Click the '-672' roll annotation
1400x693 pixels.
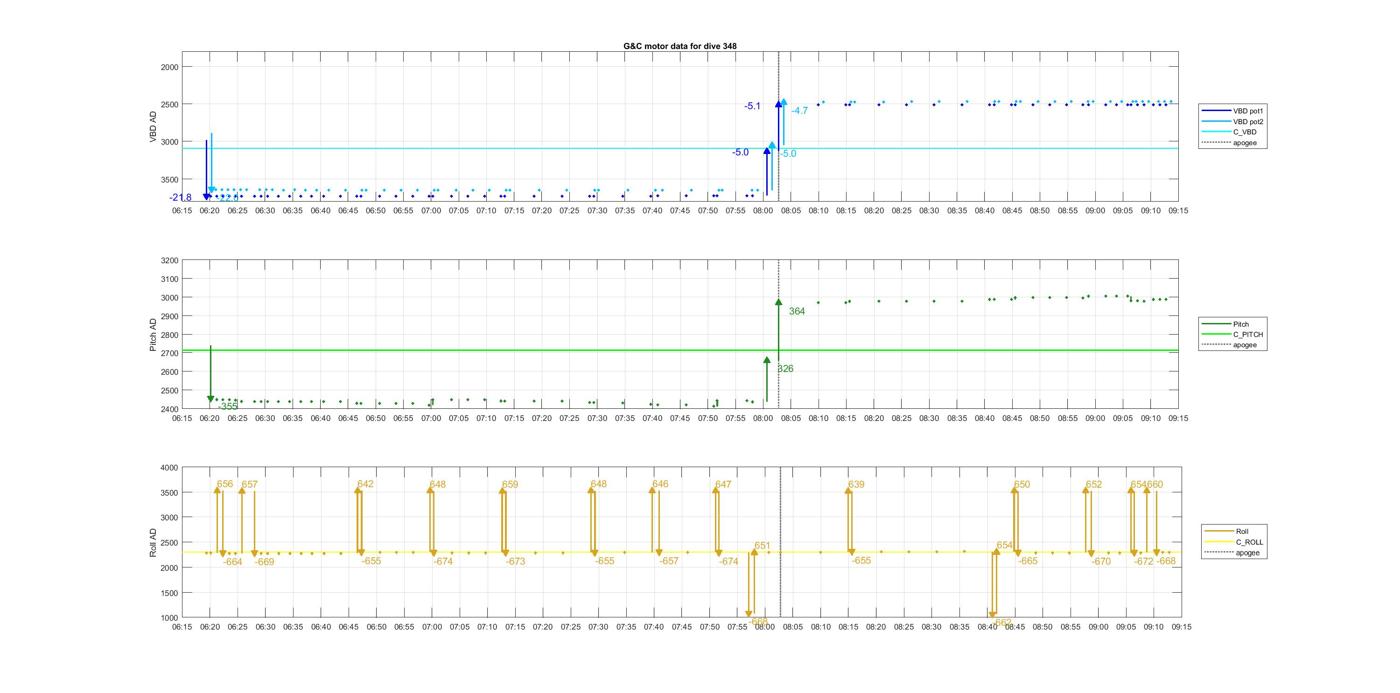click(x=1144, y=562)
